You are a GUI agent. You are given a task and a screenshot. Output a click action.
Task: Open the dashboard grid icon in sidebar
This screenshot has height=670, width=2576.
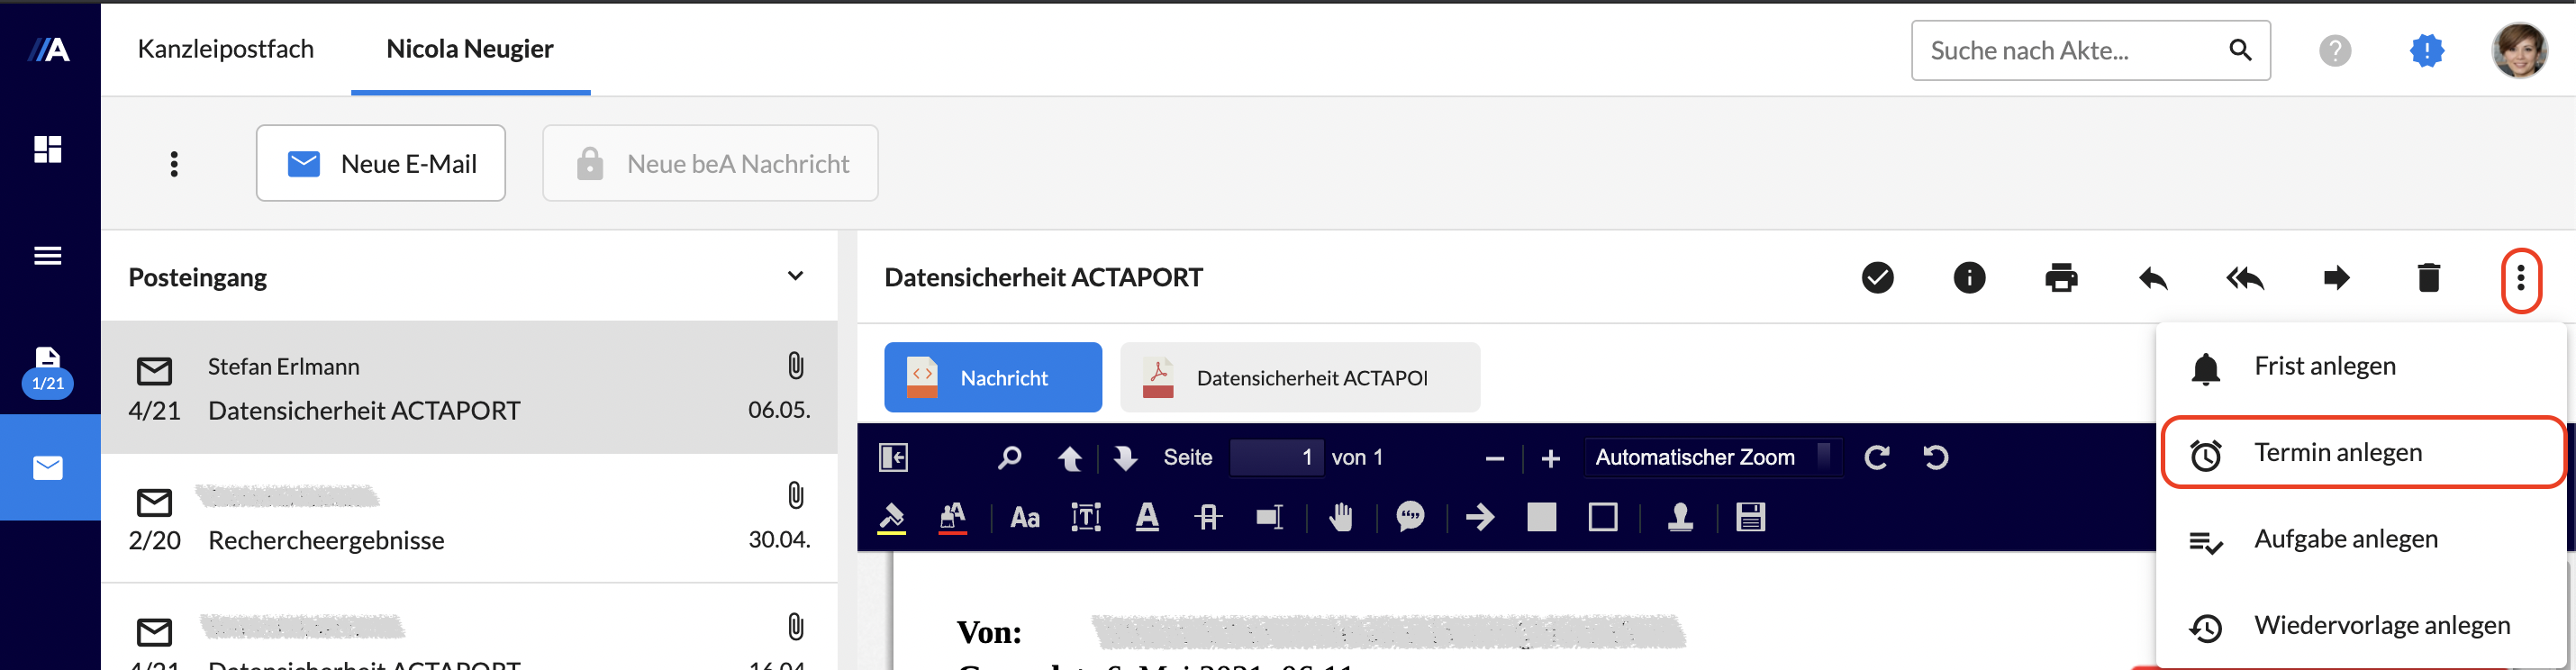coord(48,149)
